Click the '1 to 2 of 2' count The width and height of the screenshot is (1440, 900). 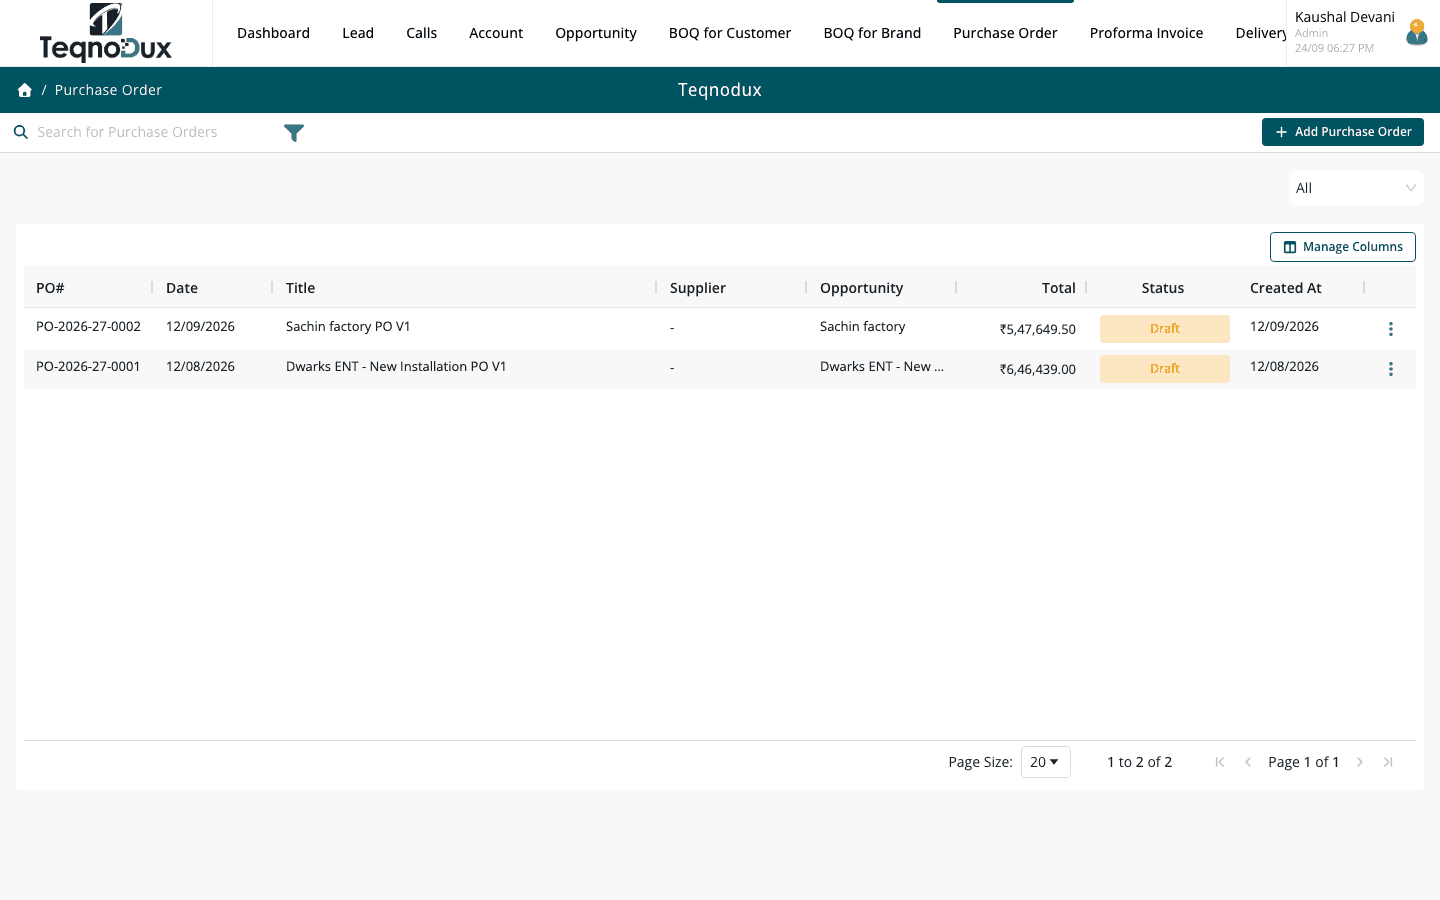coord(1139,762)
